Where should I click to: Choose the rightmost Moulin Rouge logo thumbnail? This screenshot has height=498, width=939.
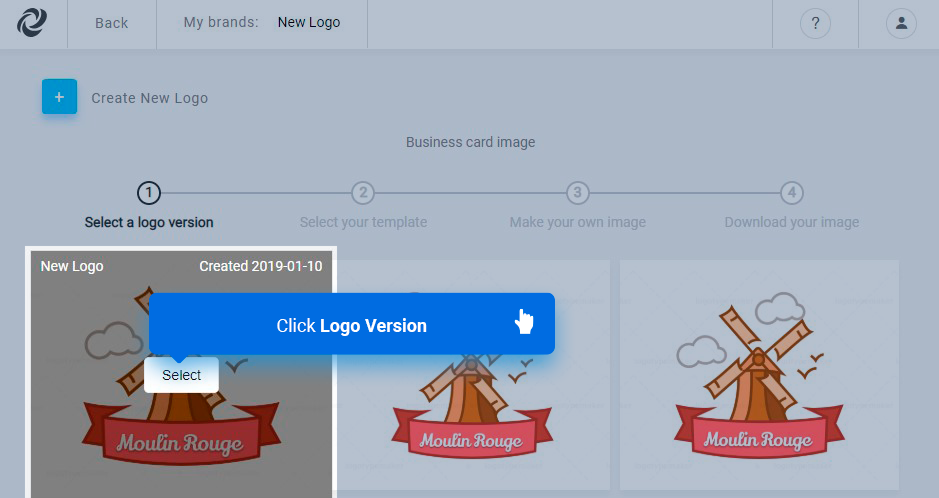tap(759, 375)
